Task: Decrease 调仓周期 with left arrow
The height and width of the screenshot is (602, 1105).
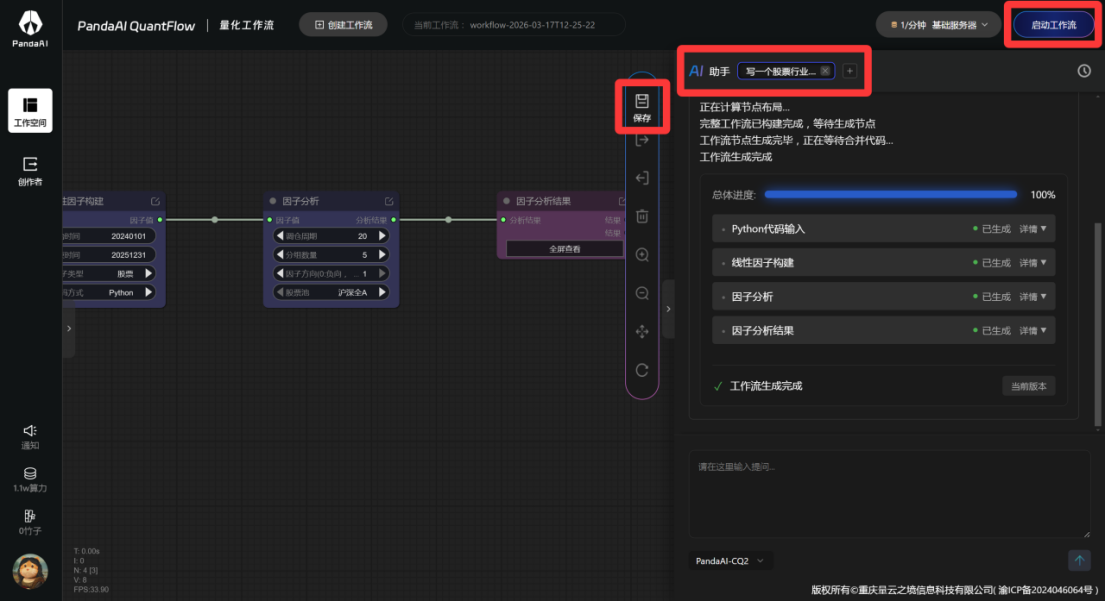Action: tap(280, 236)
